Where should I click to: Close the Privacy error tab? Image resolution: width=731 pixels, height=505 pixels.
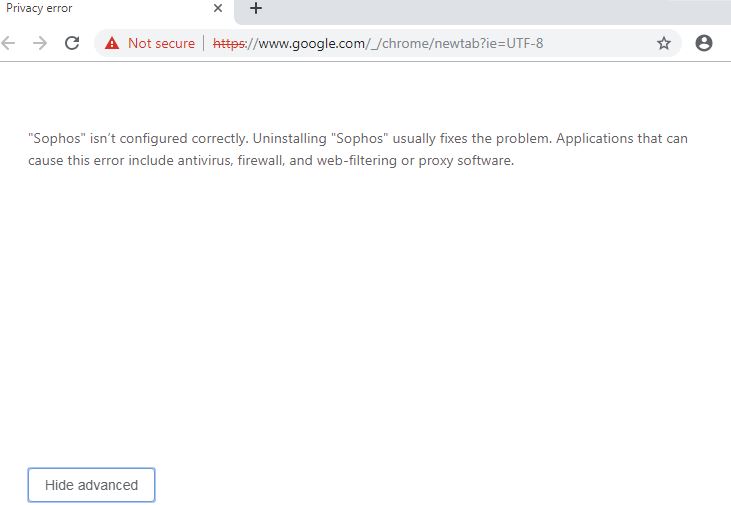(218, 8)
